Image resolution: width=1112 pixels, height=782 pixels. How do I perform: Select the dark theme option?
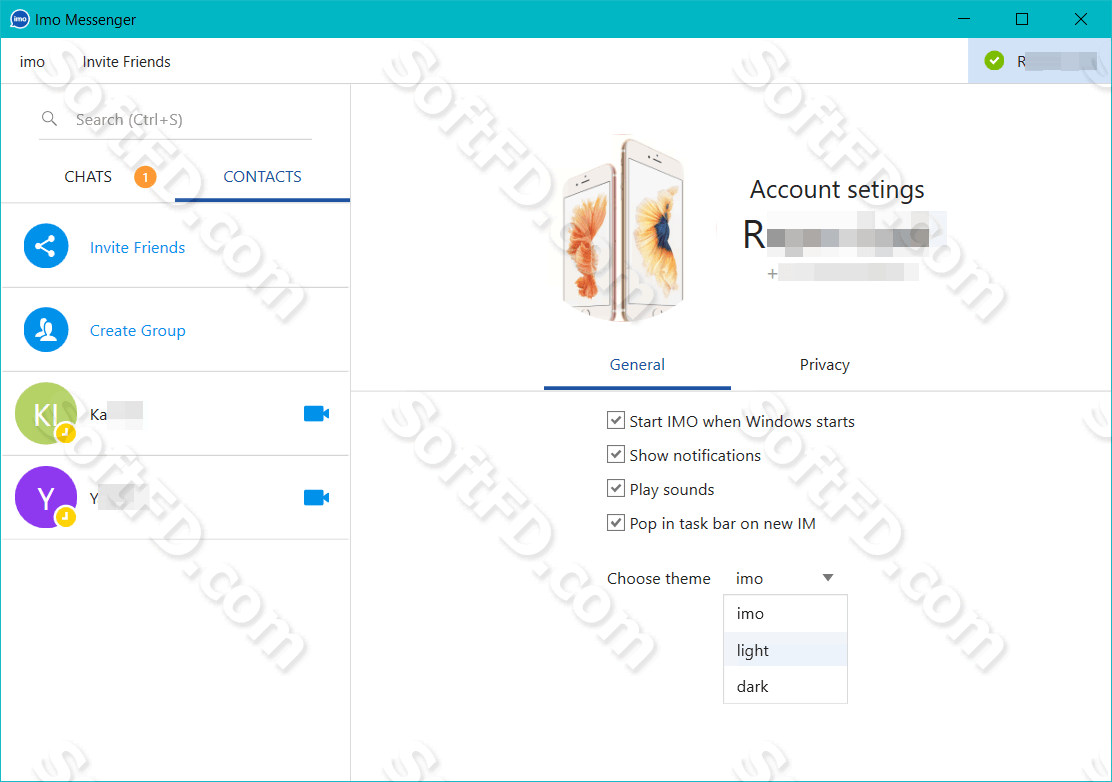click(785, 686)
